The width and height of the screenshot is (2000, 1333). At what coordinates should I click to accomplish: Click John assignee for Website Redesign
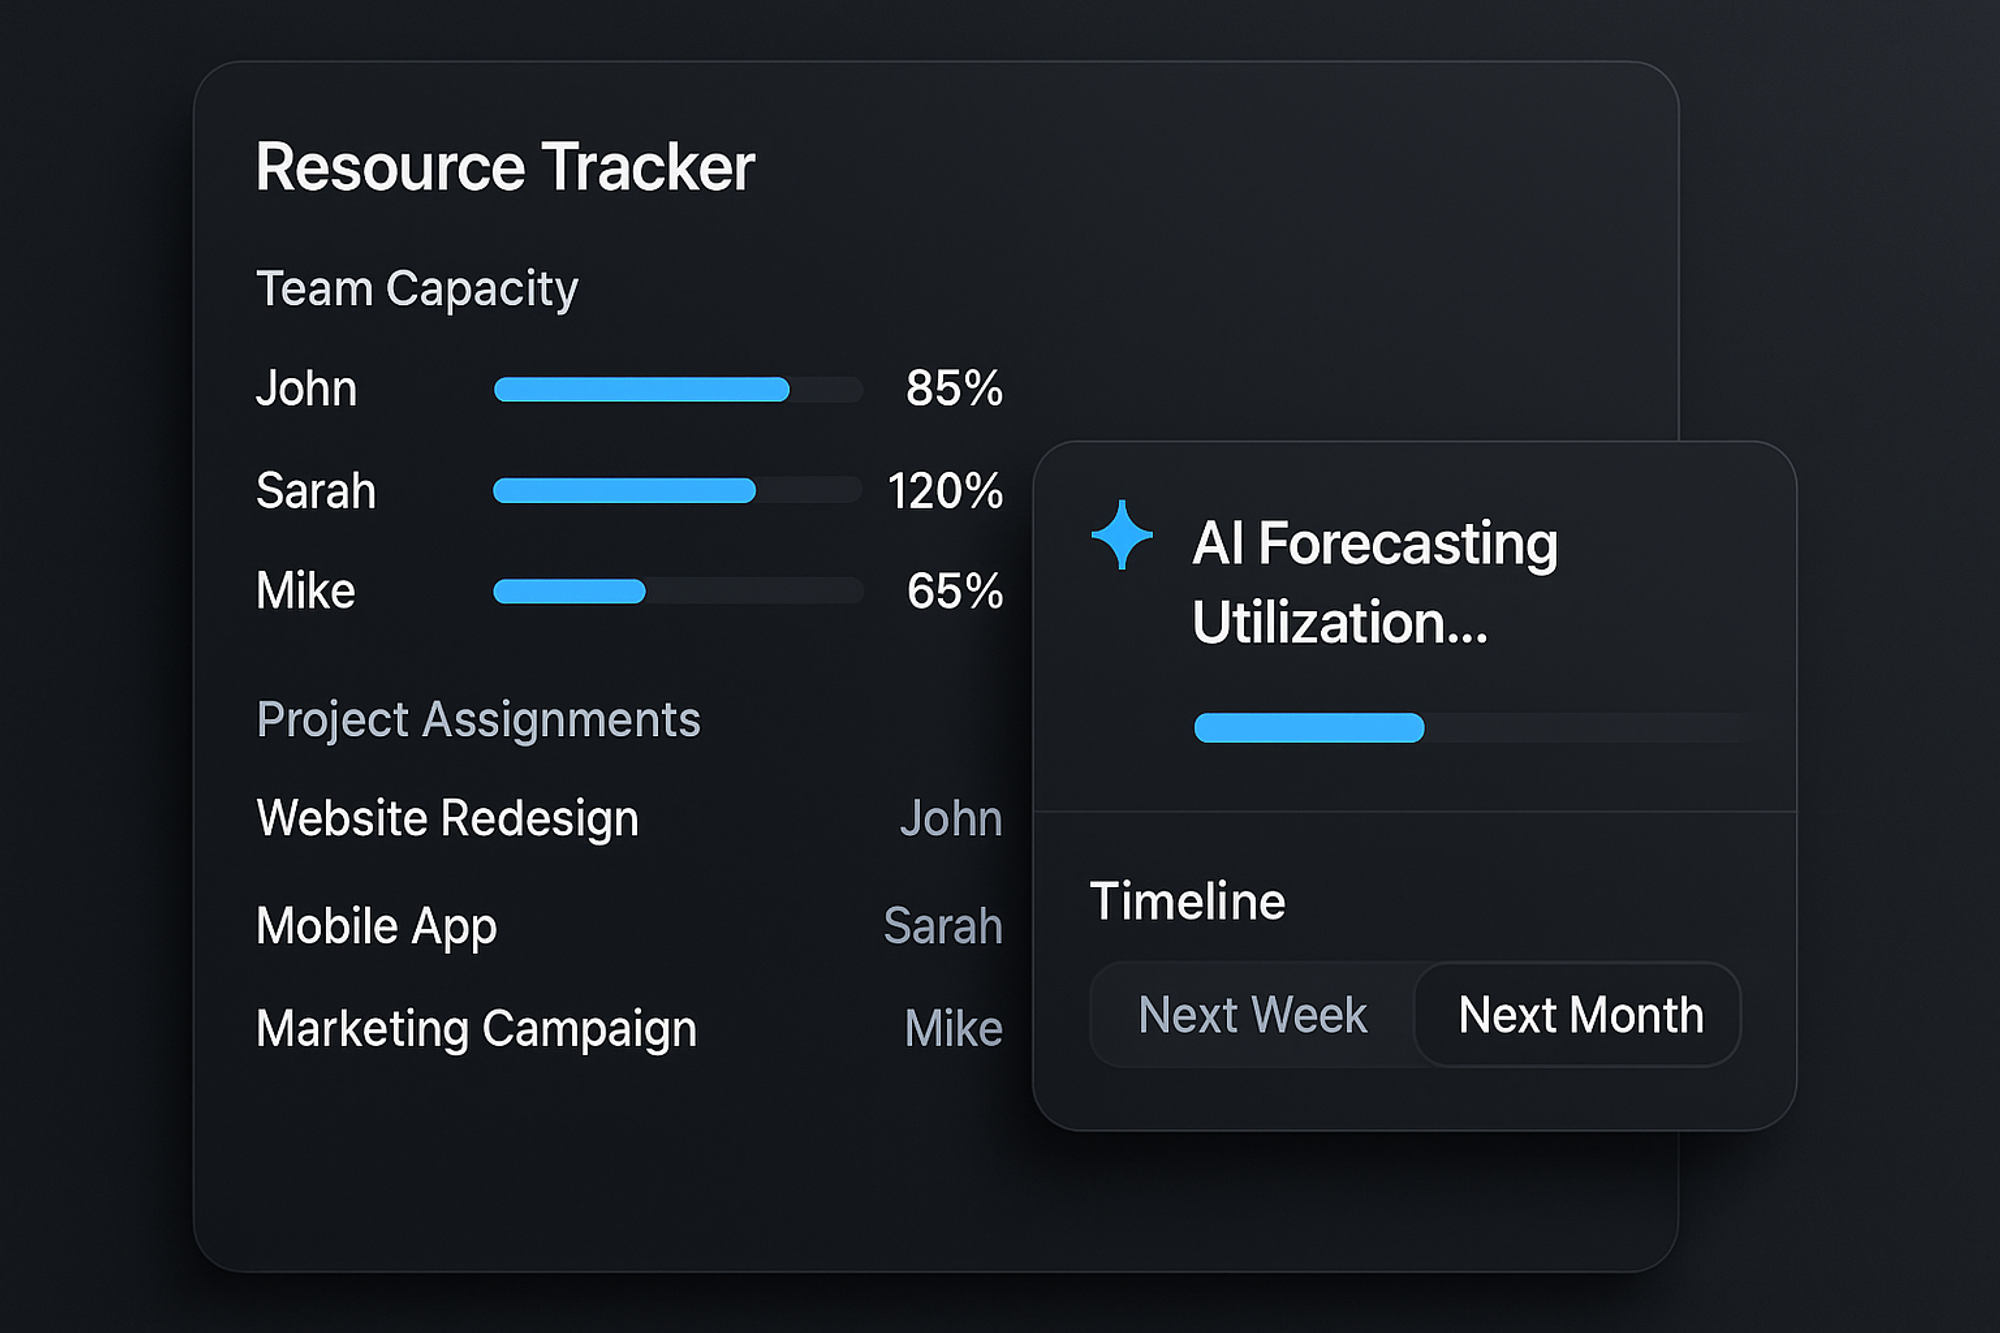coord(950,818)
